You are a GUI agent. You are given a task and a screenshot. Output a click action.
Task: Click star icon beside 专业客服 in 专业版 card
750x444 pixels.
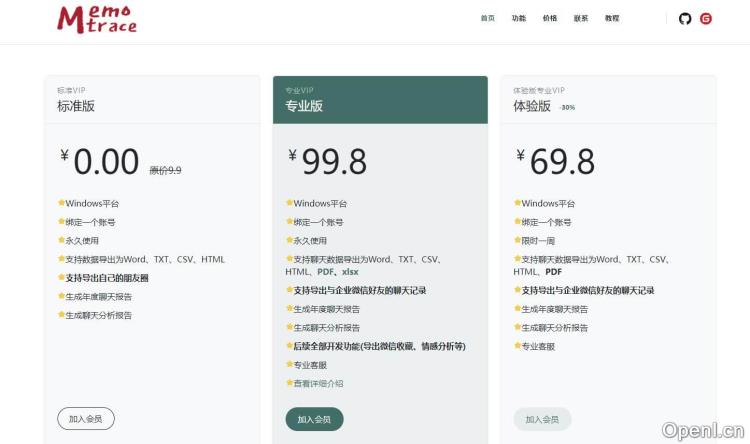(x=289, y=365)
